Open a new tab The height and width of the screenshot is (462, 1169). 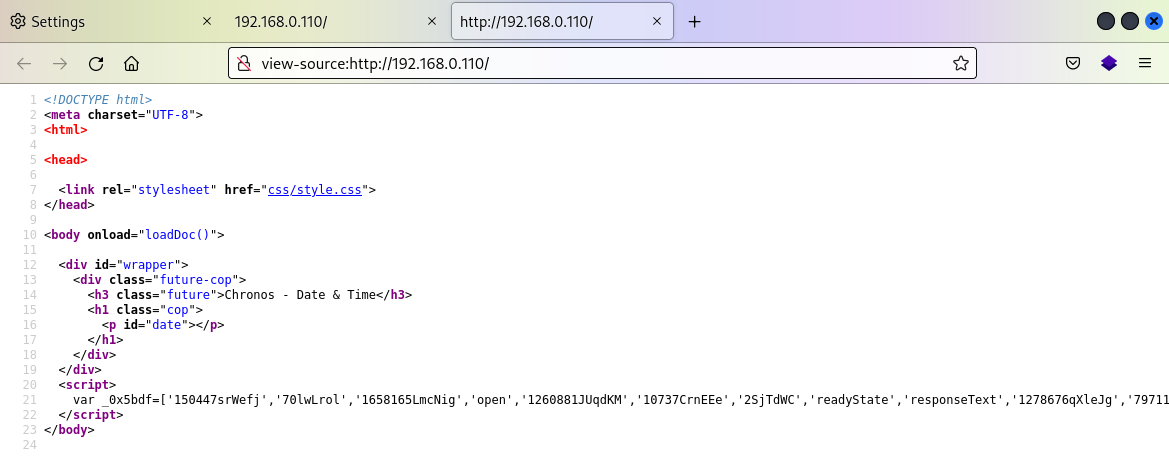point(694,22)
